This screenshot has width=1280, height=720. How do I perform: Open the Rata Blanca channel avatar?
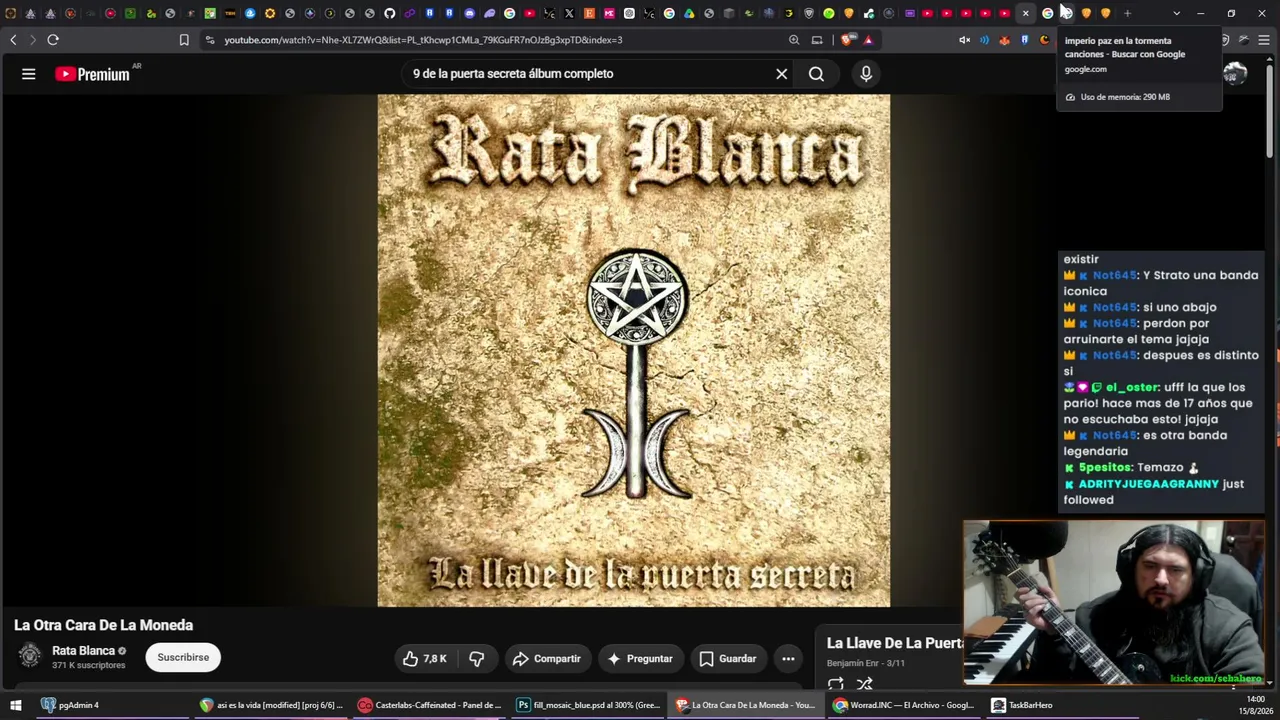pos(30,656)
